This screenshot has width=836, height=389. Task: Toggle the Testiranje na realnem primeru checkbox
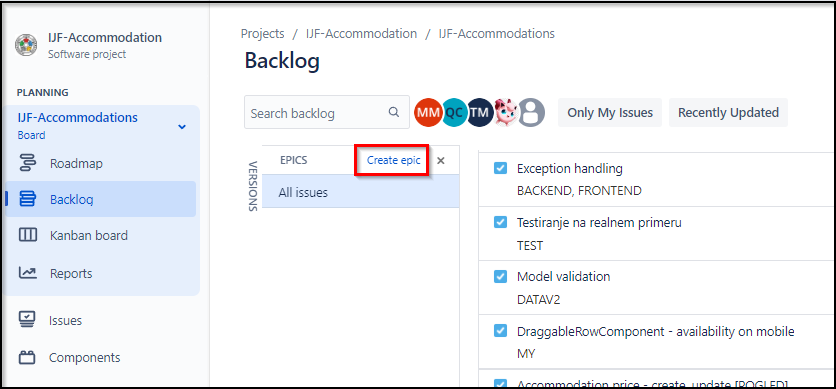pos(500,222)
